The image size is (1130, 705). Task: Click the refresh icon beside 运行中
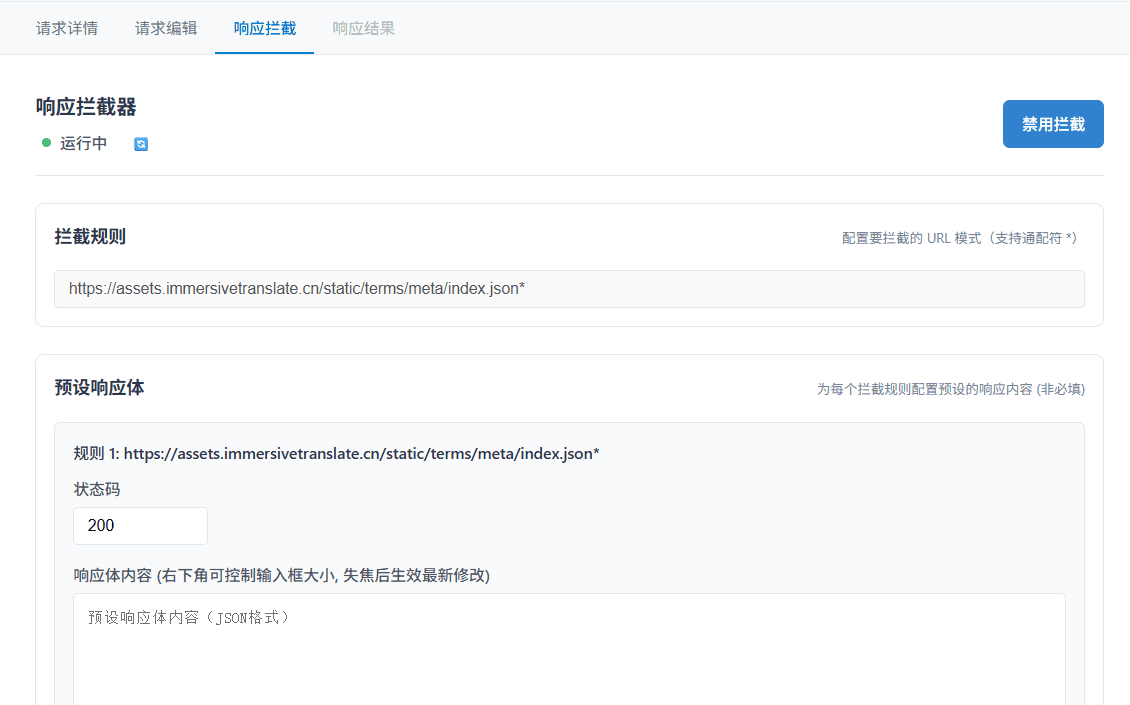141,144
